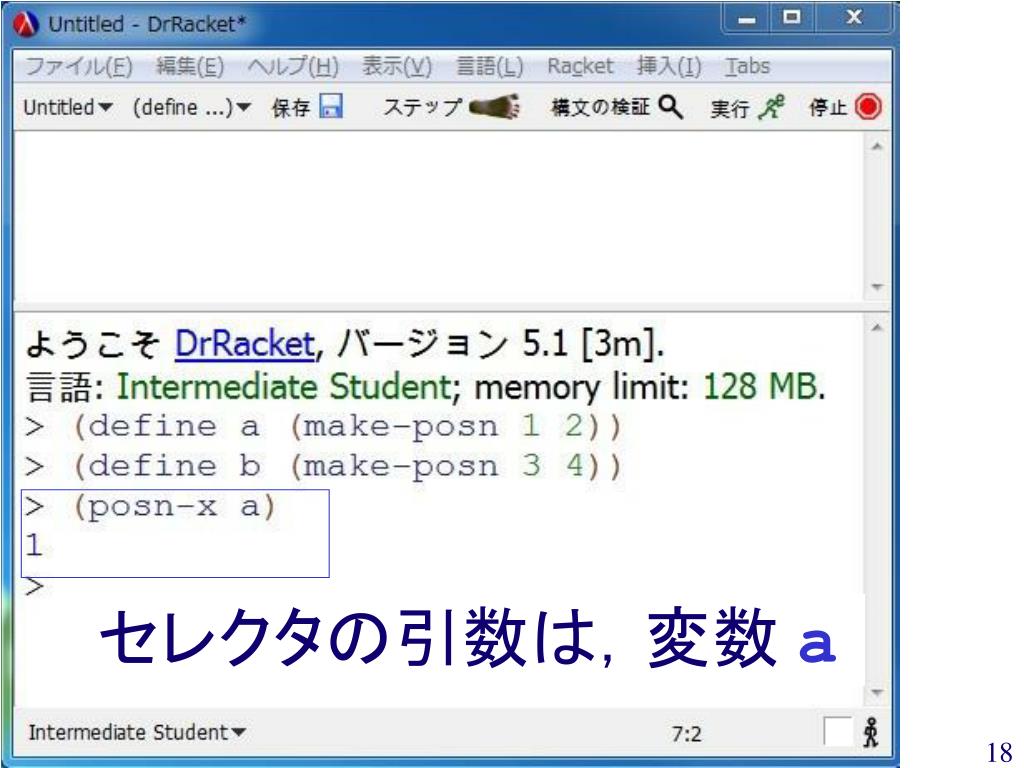The height and width of the screenshot is (768, 1024).
Task: Click the 実行 run button label
Action: [x=730, y=107]
